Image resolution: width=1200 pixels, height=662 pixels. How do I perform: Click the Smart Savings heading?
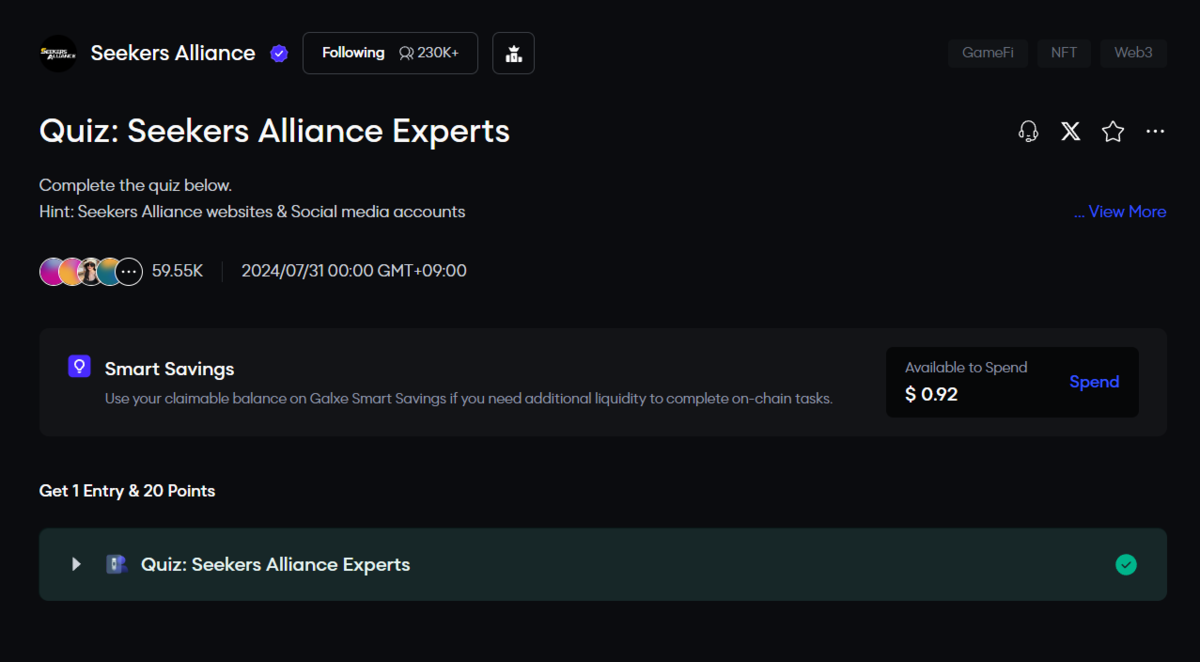(x=170, y=369)
